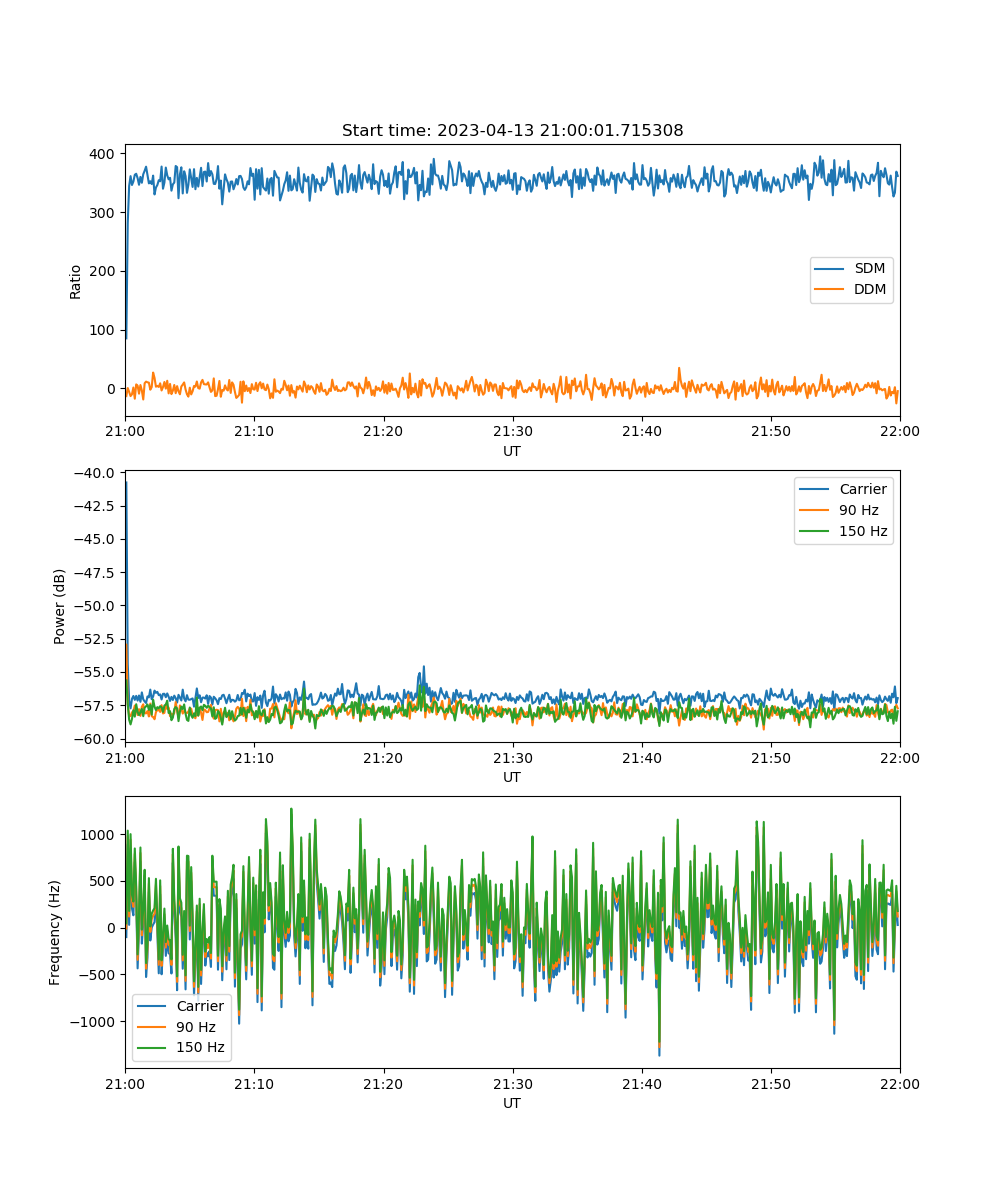
Task: Select the DDM legend entry
Action: tap(870, 289)
